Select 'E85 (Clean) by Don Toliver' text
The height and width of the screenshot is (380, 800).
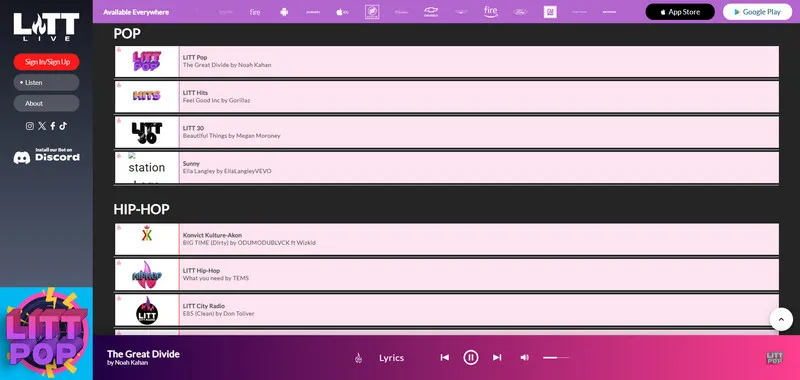click(x=218, y=314)
